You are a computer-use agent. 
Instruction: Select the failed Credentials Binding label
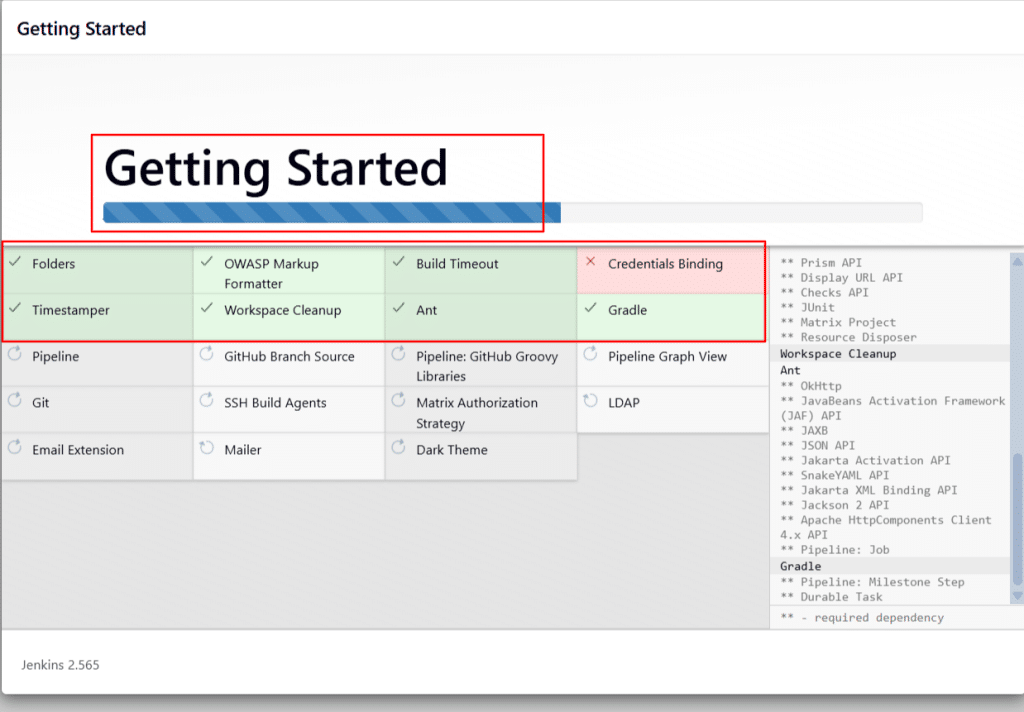(x=665, y=264)
